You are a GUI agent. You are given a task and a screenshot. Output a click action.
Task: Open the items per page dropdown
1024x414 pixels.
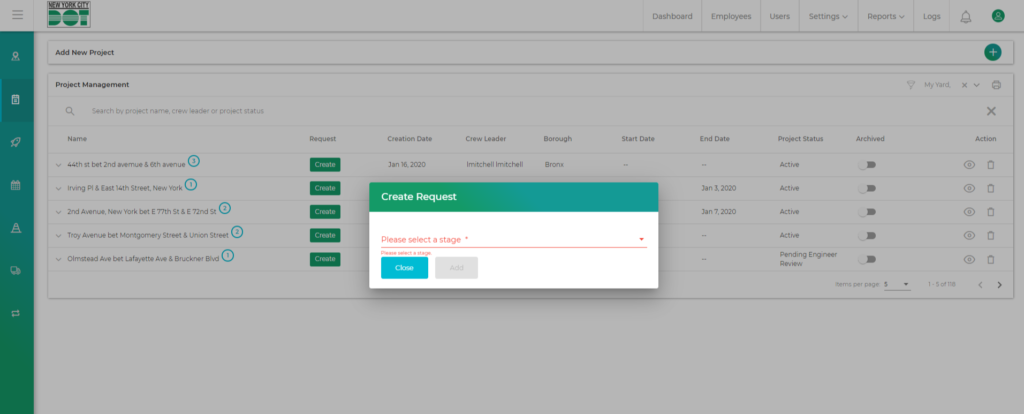897,285
